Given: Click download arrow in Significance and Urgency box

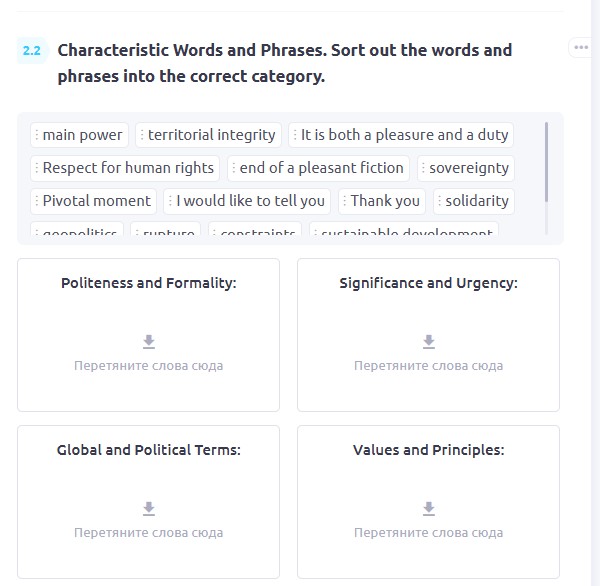Looking at the screenshot, I should [428, 342].
